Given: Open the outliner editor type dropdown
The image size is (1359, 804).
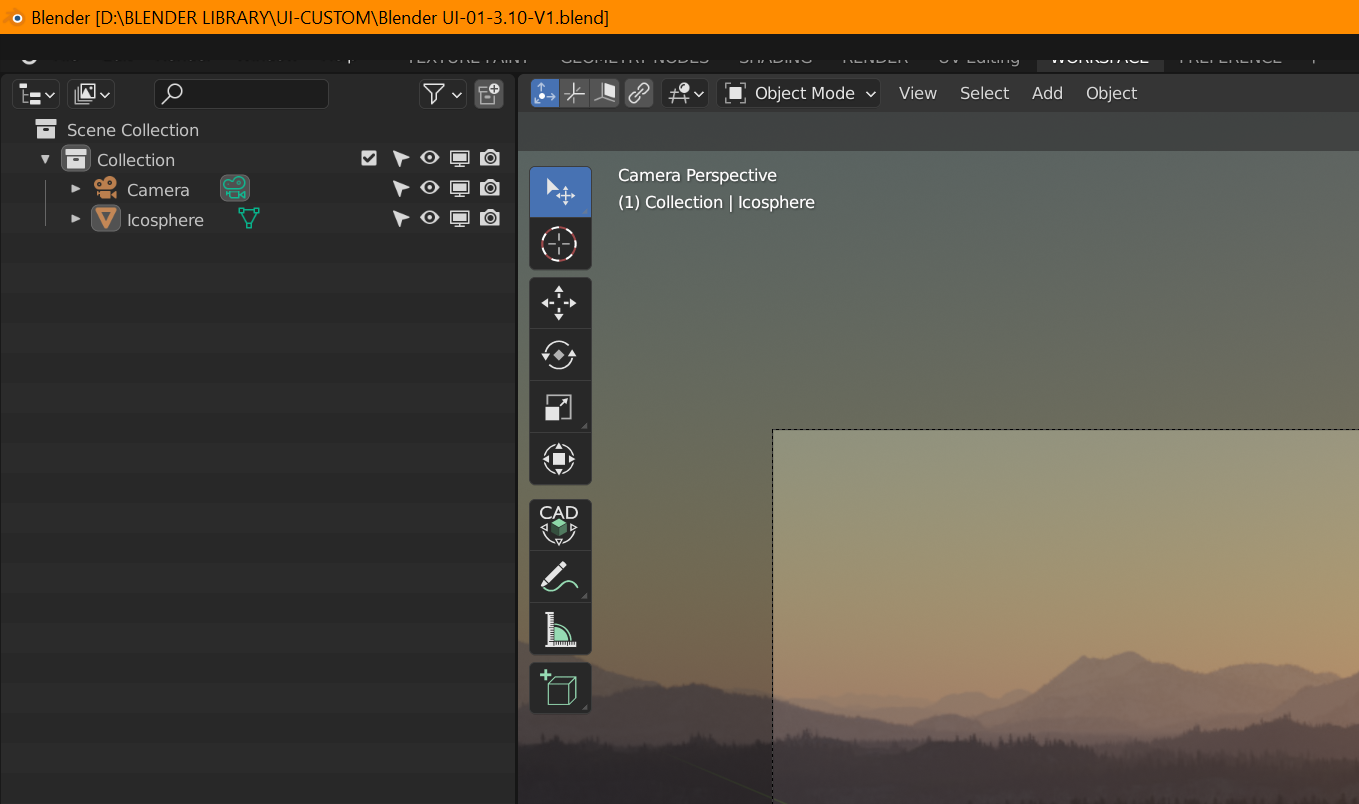Looking at the screenshot, I should pyautogui.click(x=36, y=94).
